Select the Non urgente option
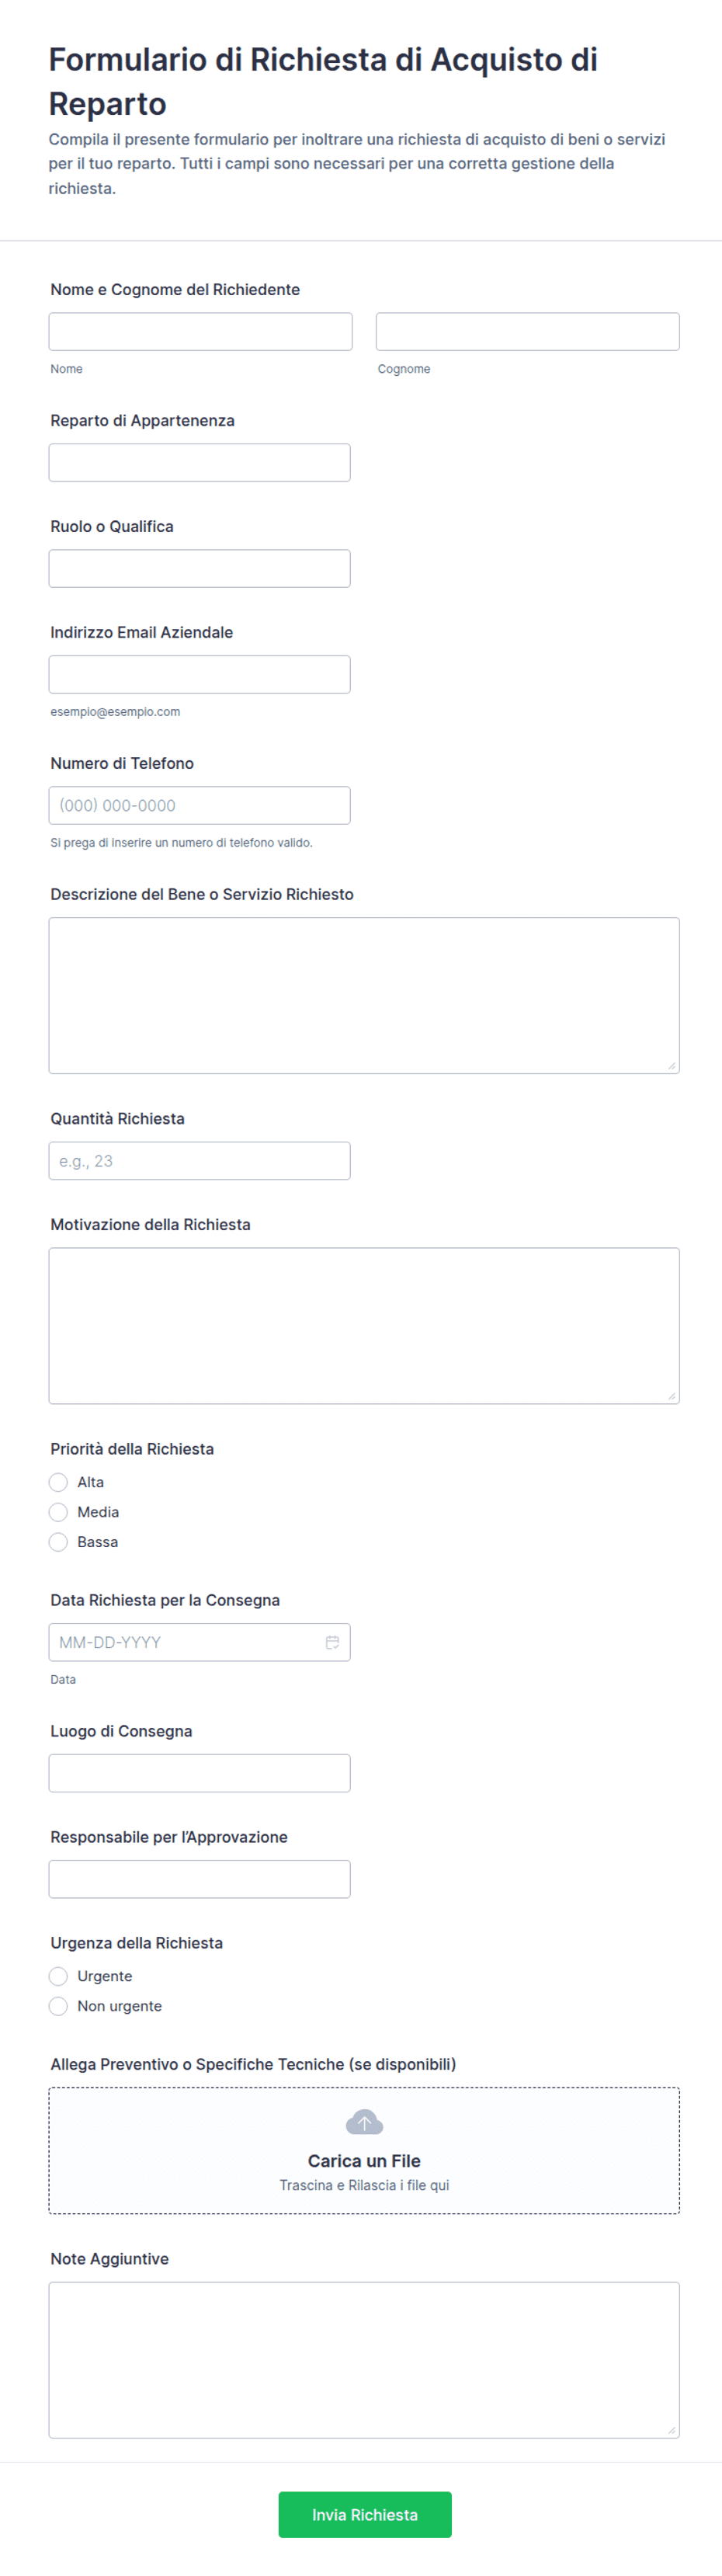 pos(58,2006)
